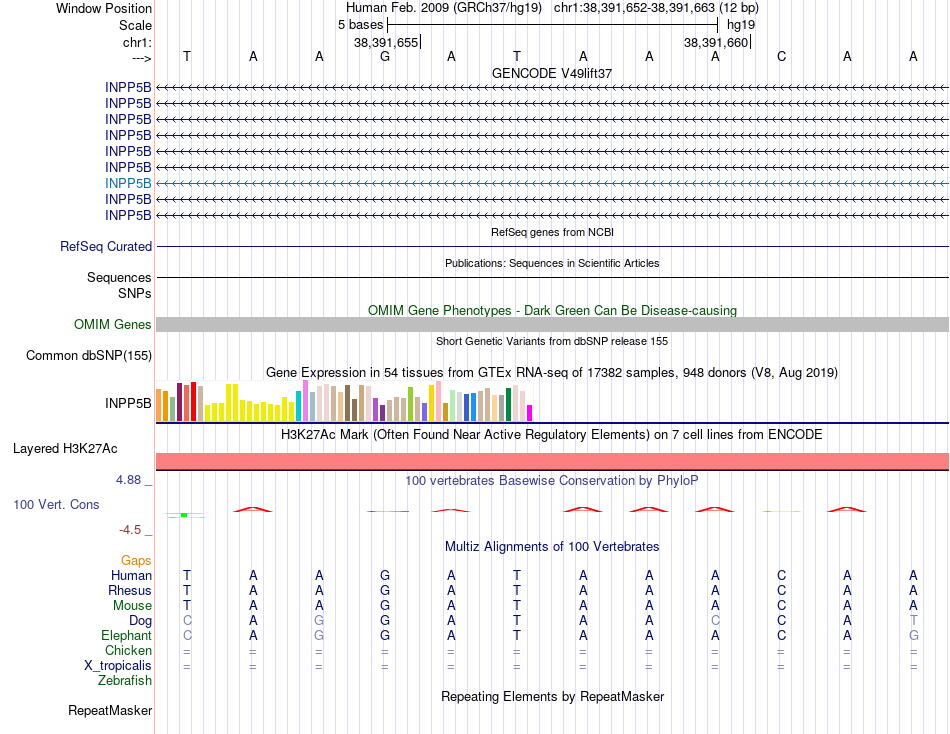Click the 38,391,660 coordinate marker
Viewport: 950px width, 734px height.
716,42
